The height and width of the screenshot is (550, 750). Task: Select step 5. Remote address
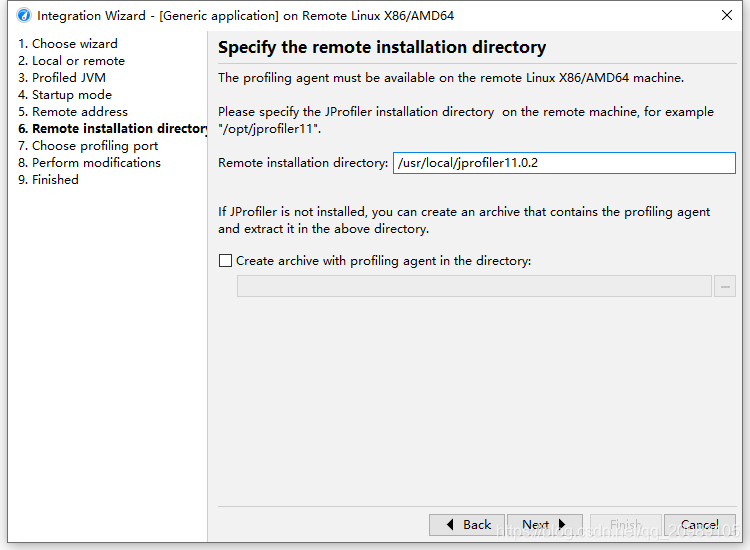(x=73, y=111)
